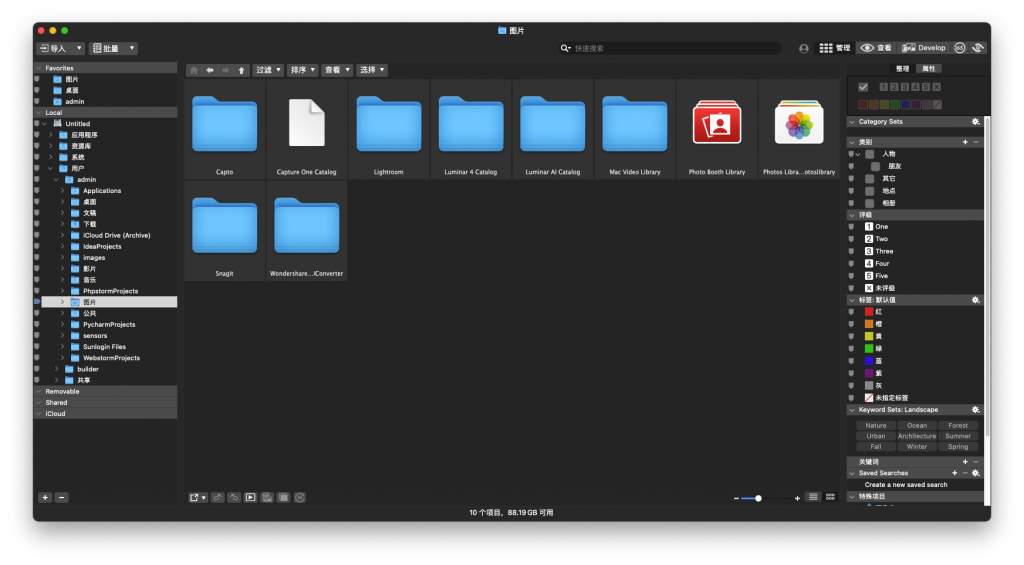
Task: Click the Winter keyword button
Action: pos(917,447)
